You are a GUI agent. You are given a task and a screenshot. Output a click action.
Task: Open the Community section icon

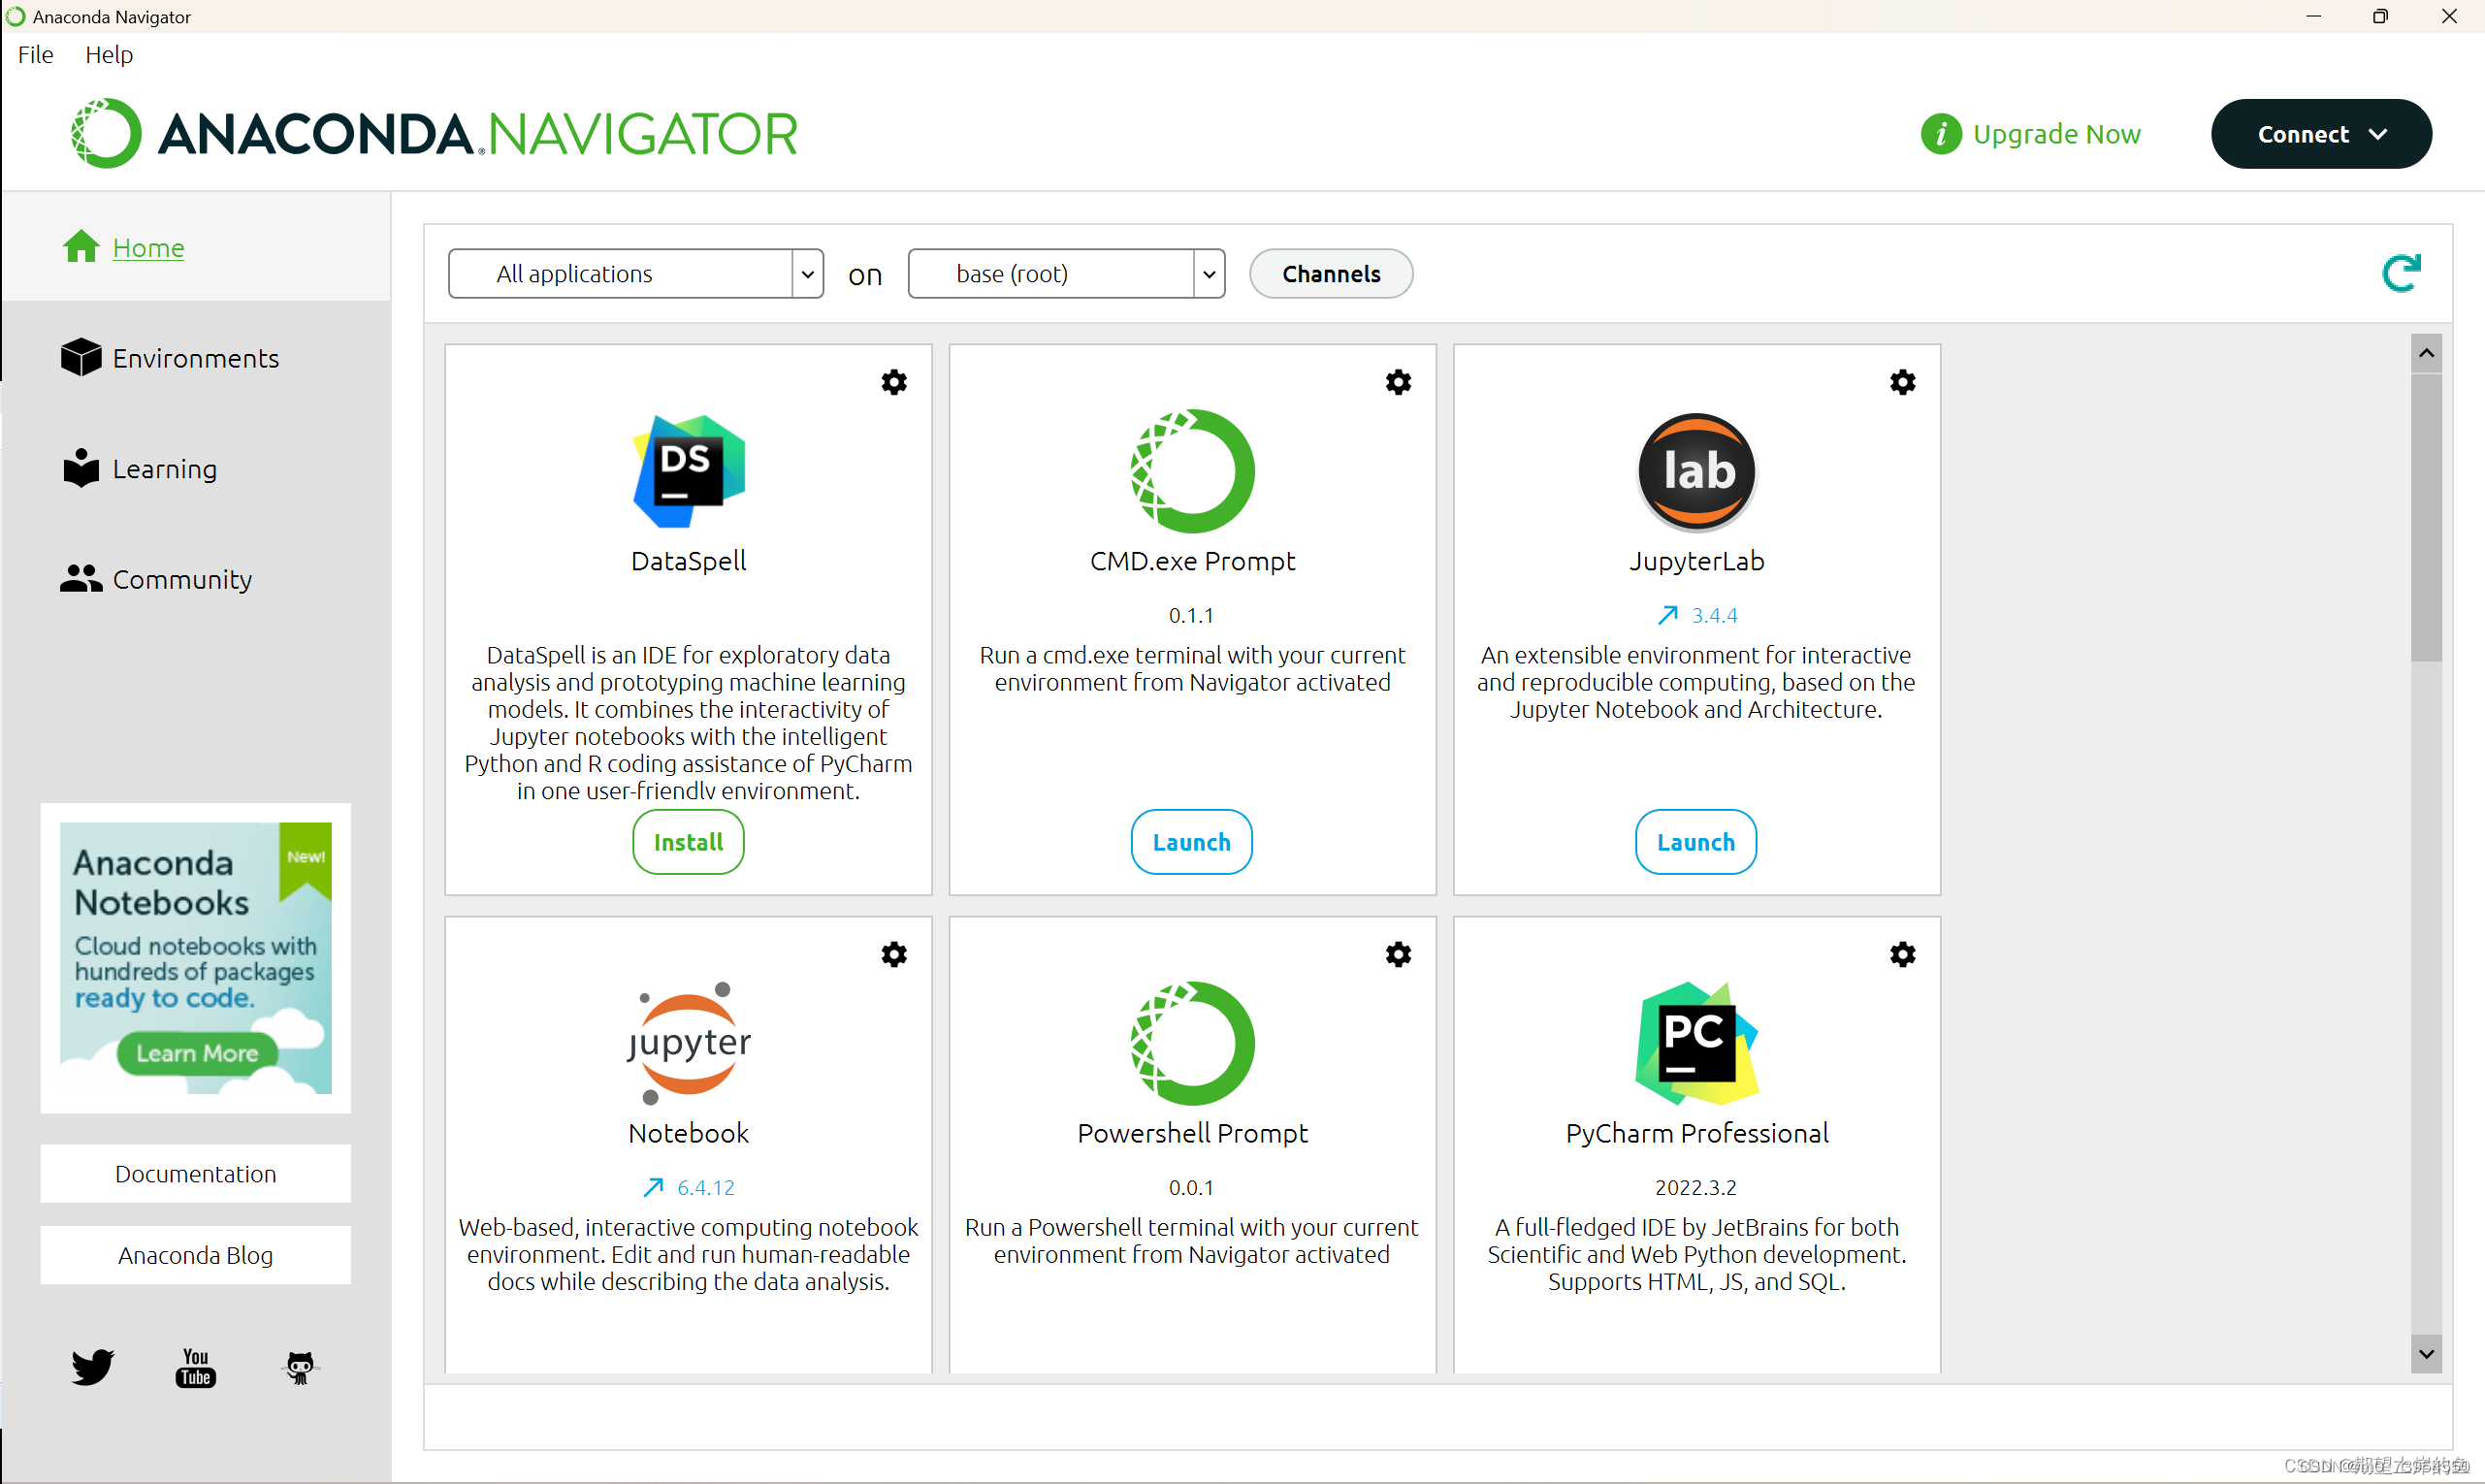click(80, 578)
